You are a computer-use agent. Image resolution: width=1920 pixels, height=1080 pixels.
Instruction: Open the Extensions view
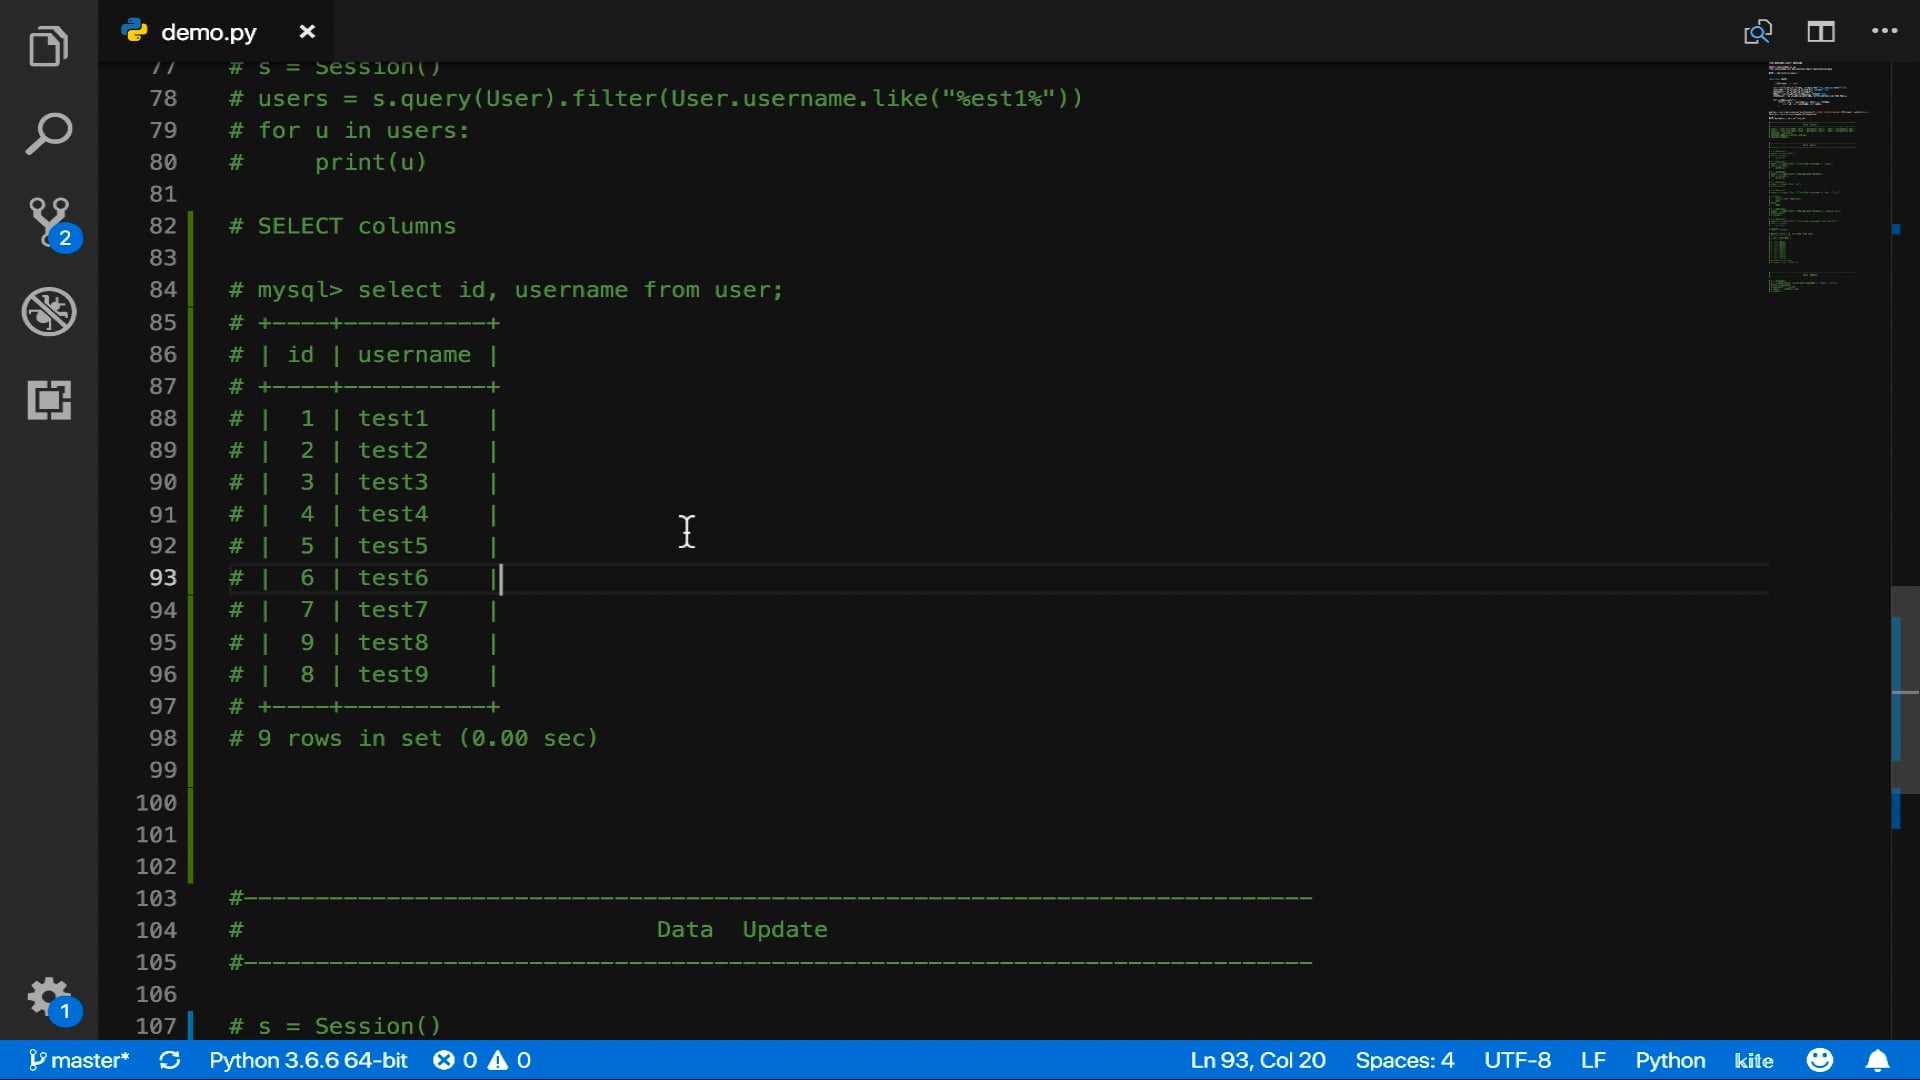48,399
